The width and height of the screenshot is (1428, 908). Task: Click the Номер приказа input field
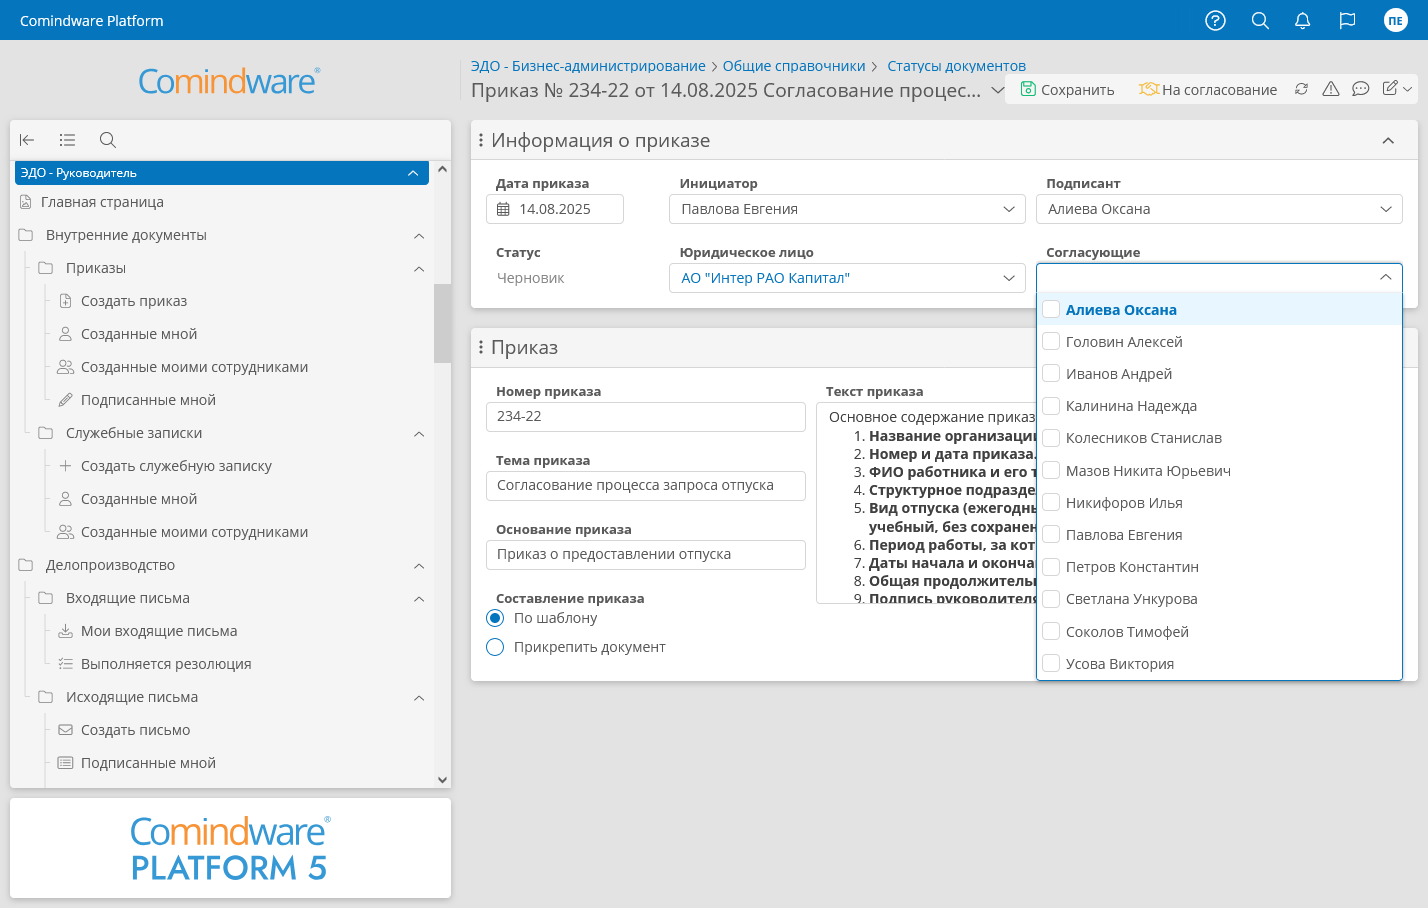click(x=646, y=417)
